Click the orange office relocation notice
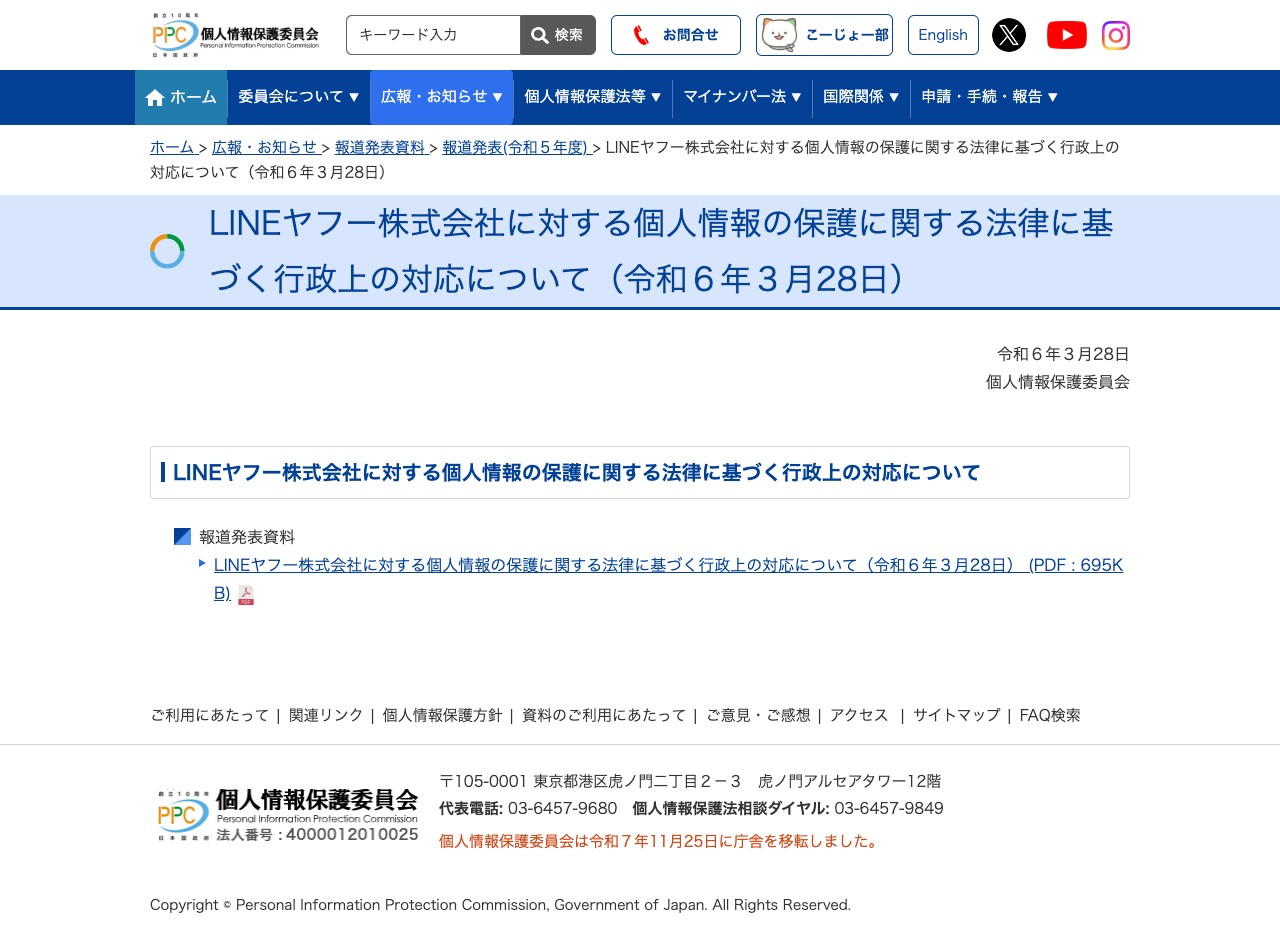This screenshot has width=1280, height=948. 661,841
